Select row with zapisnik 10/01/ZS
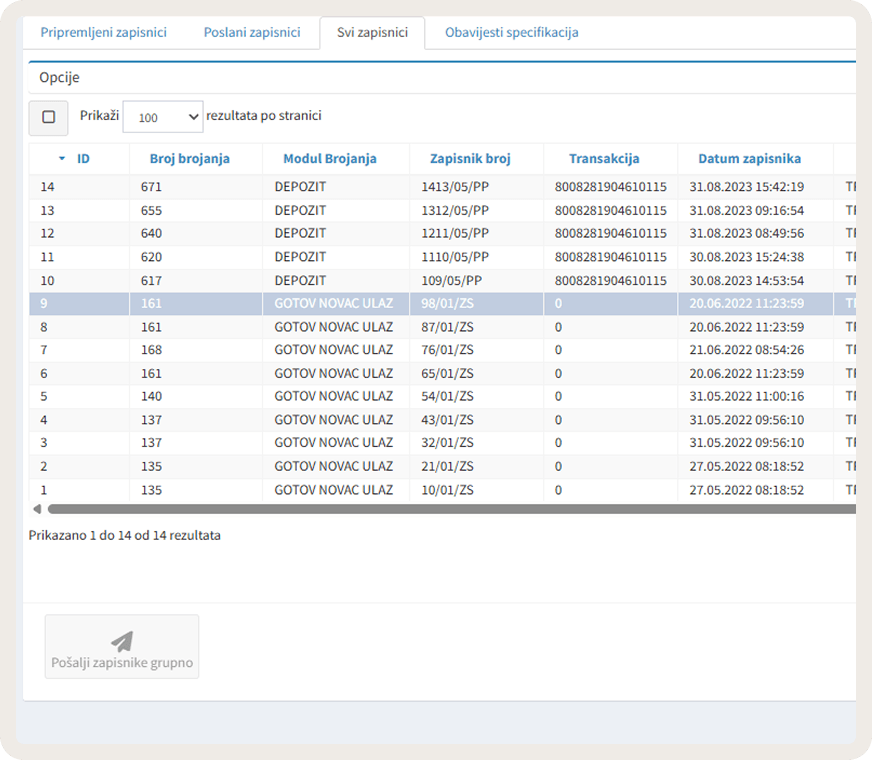Viewport: 872px width, 760px height. click(442, 490)
